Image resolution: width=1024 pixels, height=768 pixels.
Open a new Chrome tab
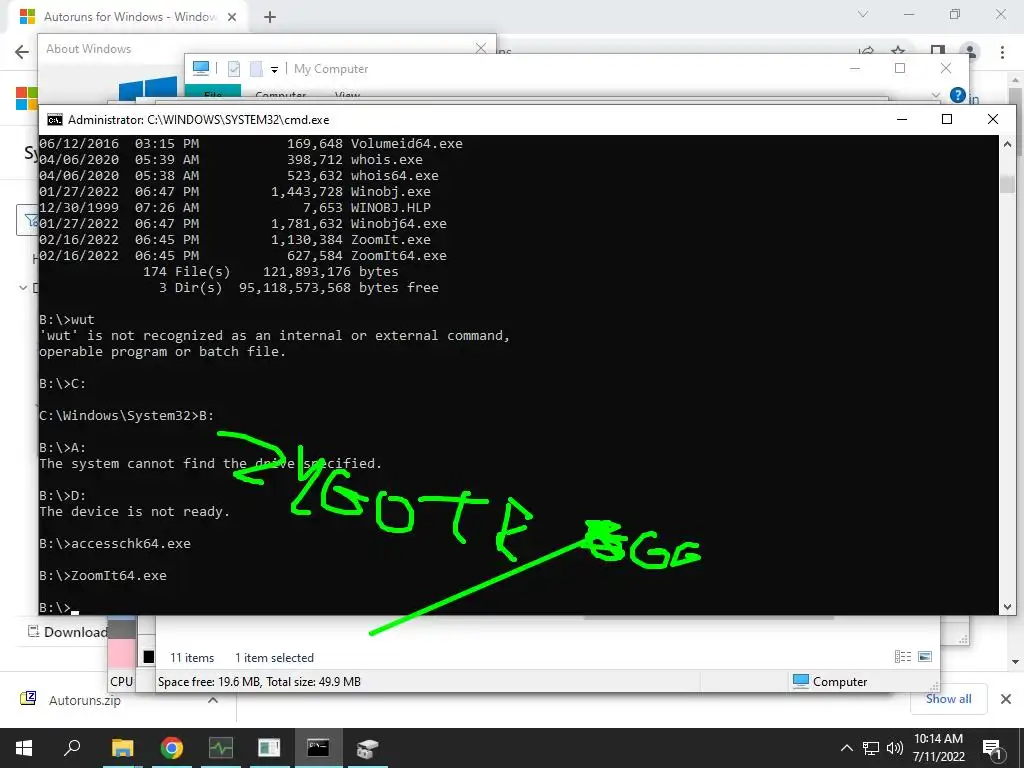(x=270, y=17)
